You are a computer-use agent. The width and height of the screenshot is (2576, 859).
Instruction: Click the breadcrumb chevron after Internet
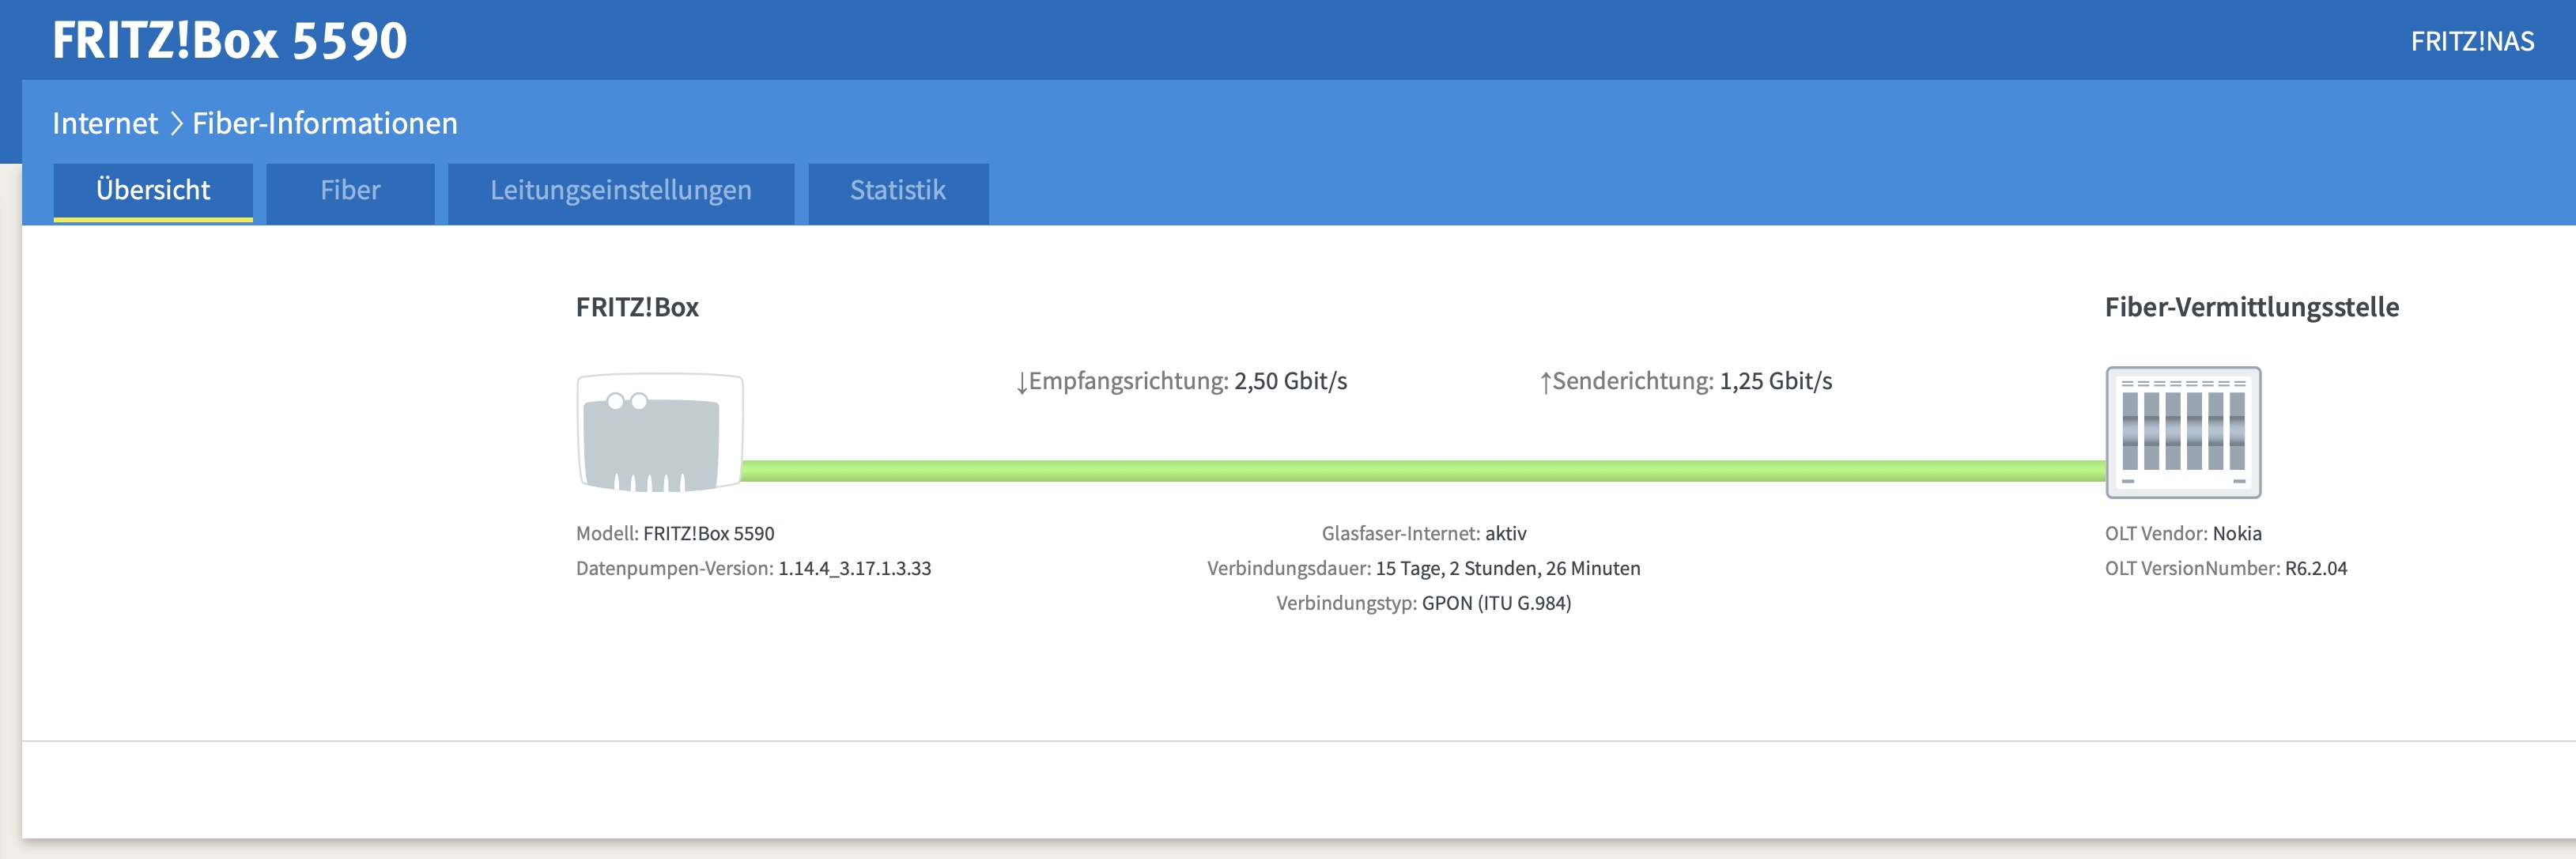[176, 124]
